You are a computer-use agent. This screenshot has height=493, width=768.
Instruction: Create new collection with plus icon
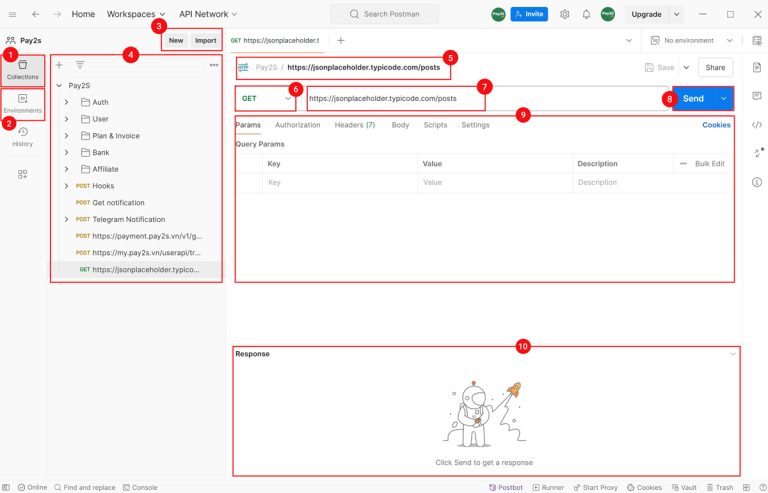coord(59,64)
